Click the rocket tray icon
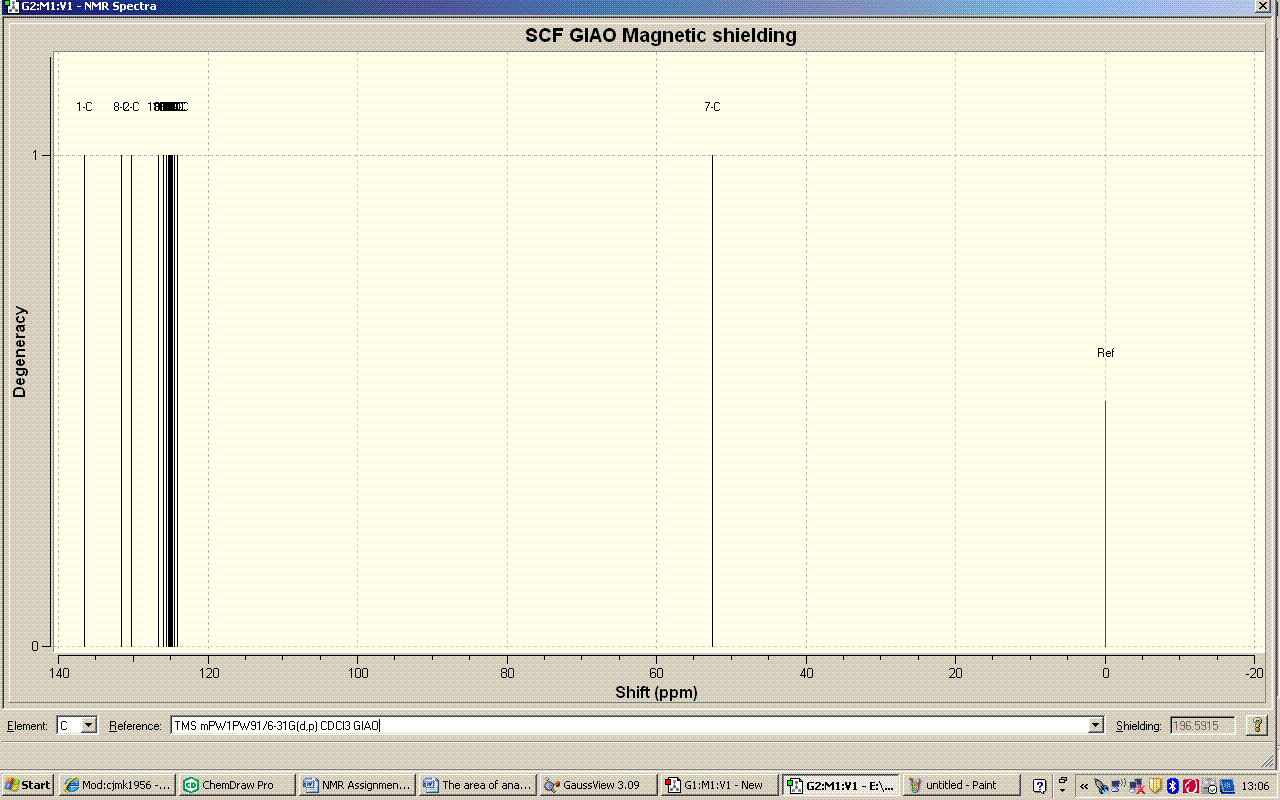The height and width of the screenshot is (800, 1280). coord(1101,786)
